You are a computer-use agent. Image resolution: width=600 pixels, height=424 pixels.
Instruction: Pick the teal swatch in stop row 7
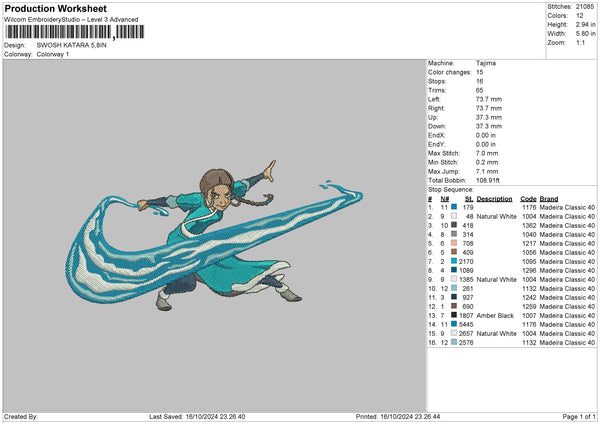coord(454,261)
